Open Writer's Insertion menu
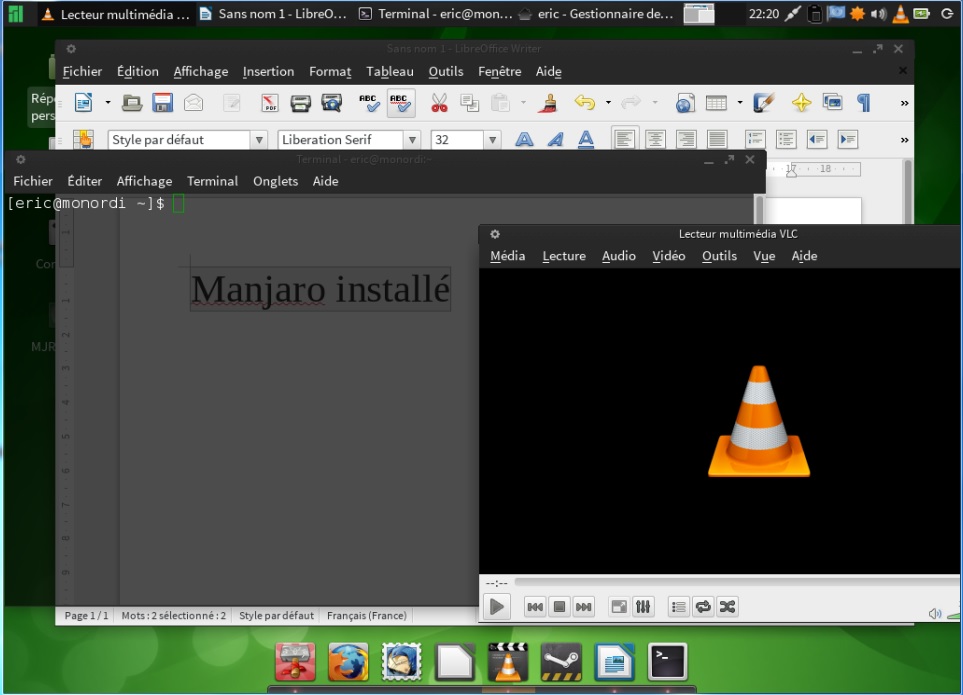The width and height of the screenshot is (963, 695). tap(268, 72)
